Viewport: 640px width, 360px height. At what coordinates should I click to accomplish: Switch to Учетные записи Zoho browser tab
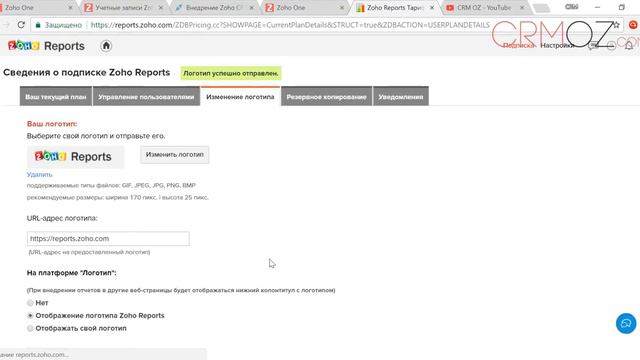point(123,8)
